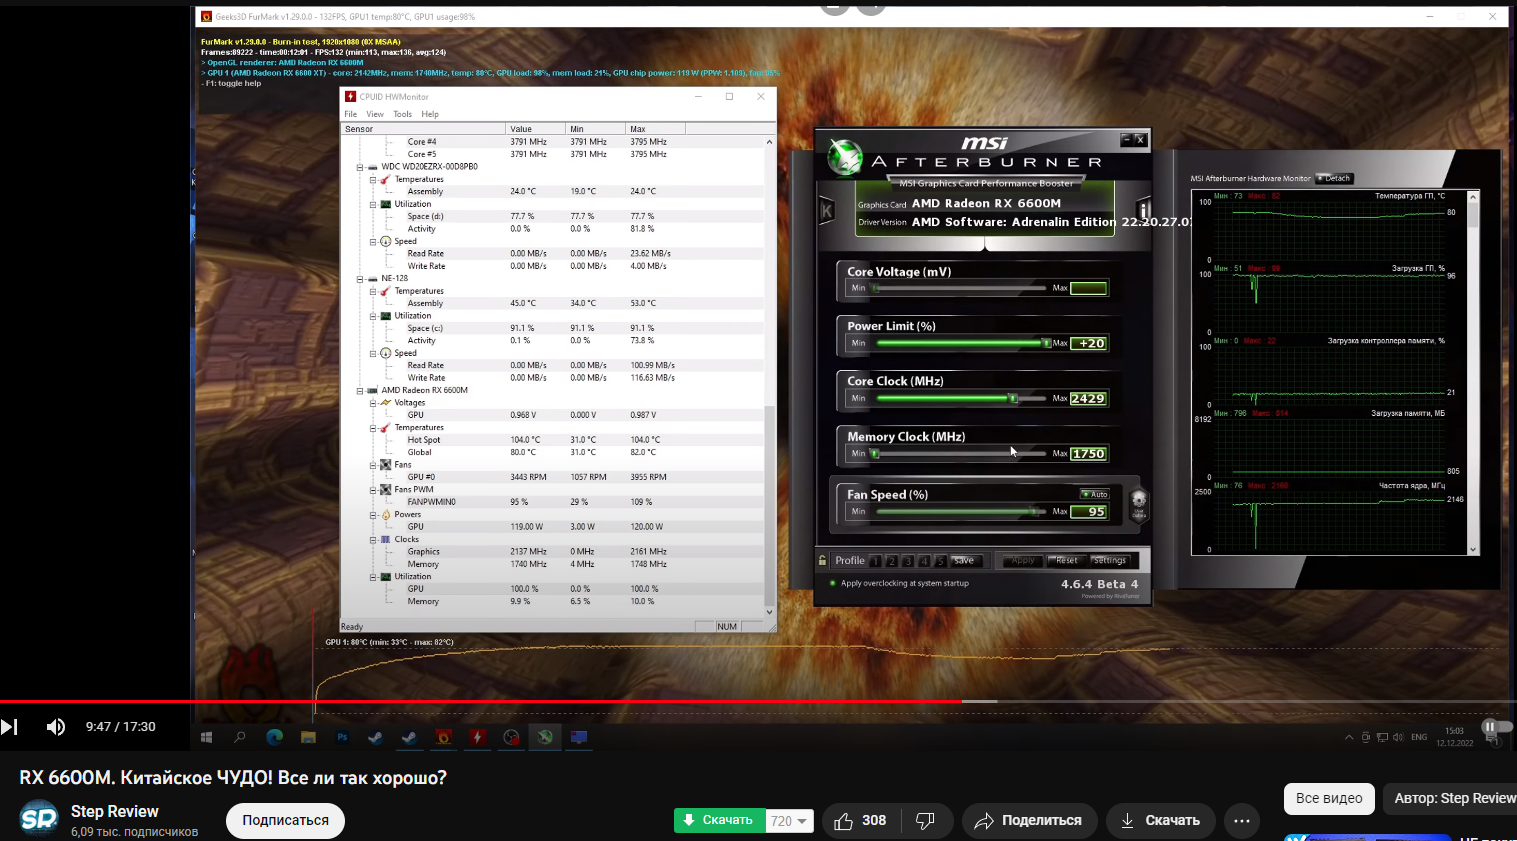Click the Core Clock value field 2429

pos(1088,398)
